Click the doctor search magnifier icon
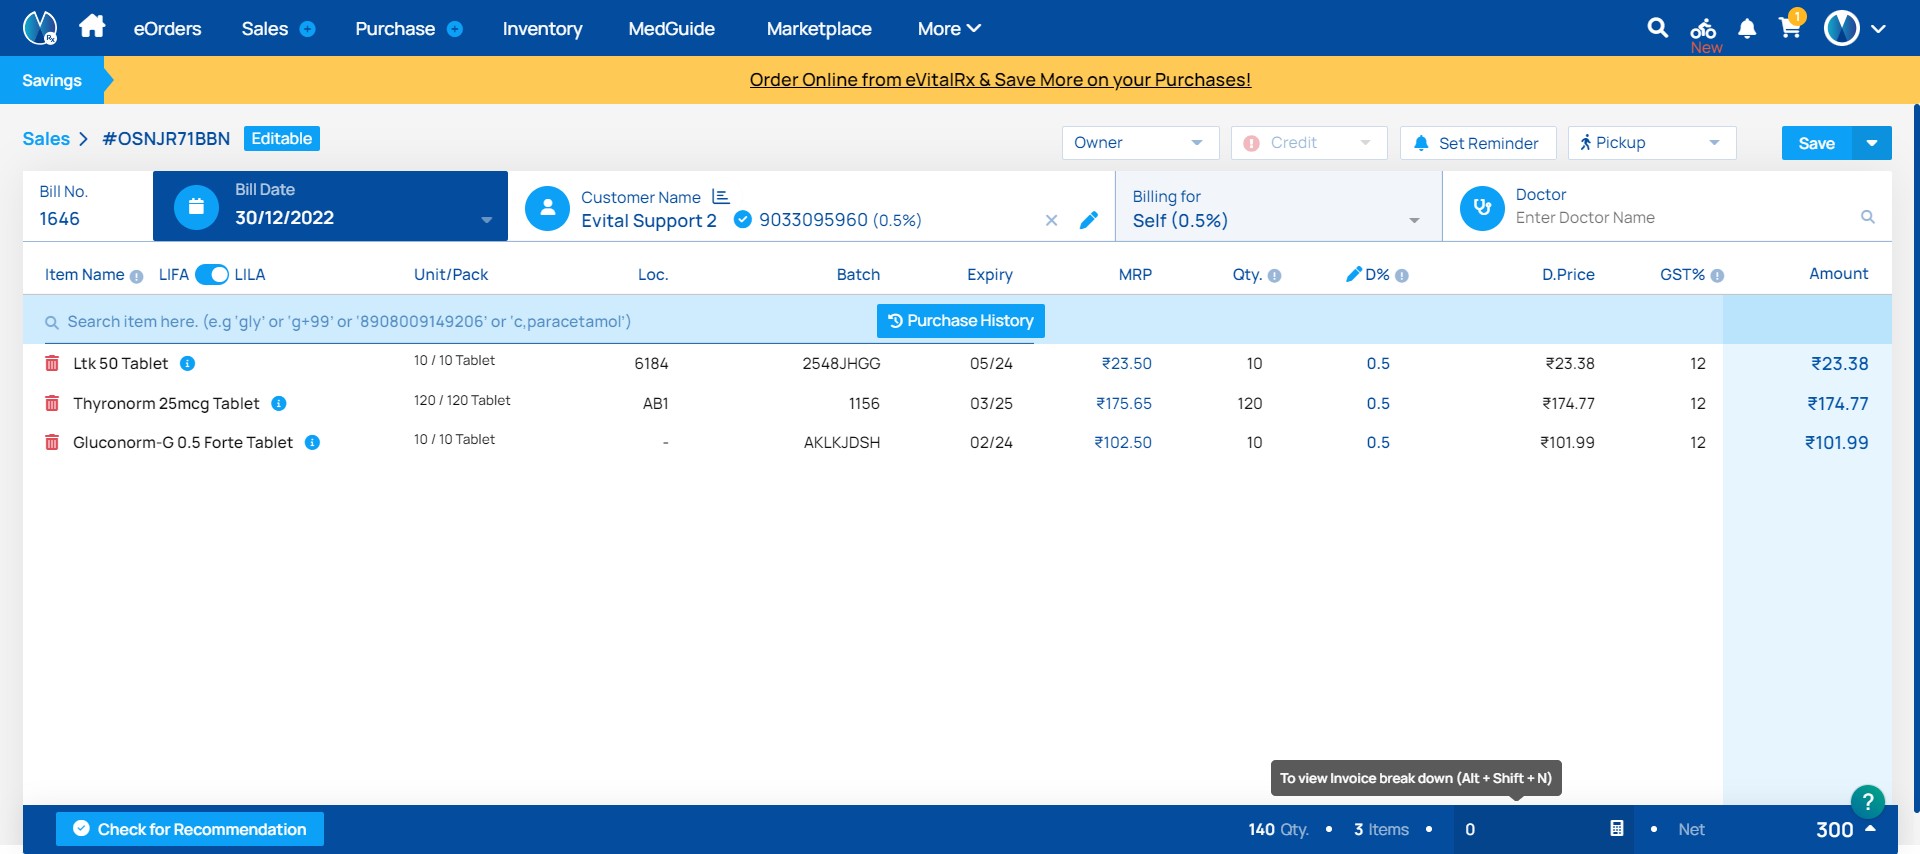Viewport: 1920px width, 854px height. tap(1867, 217)
